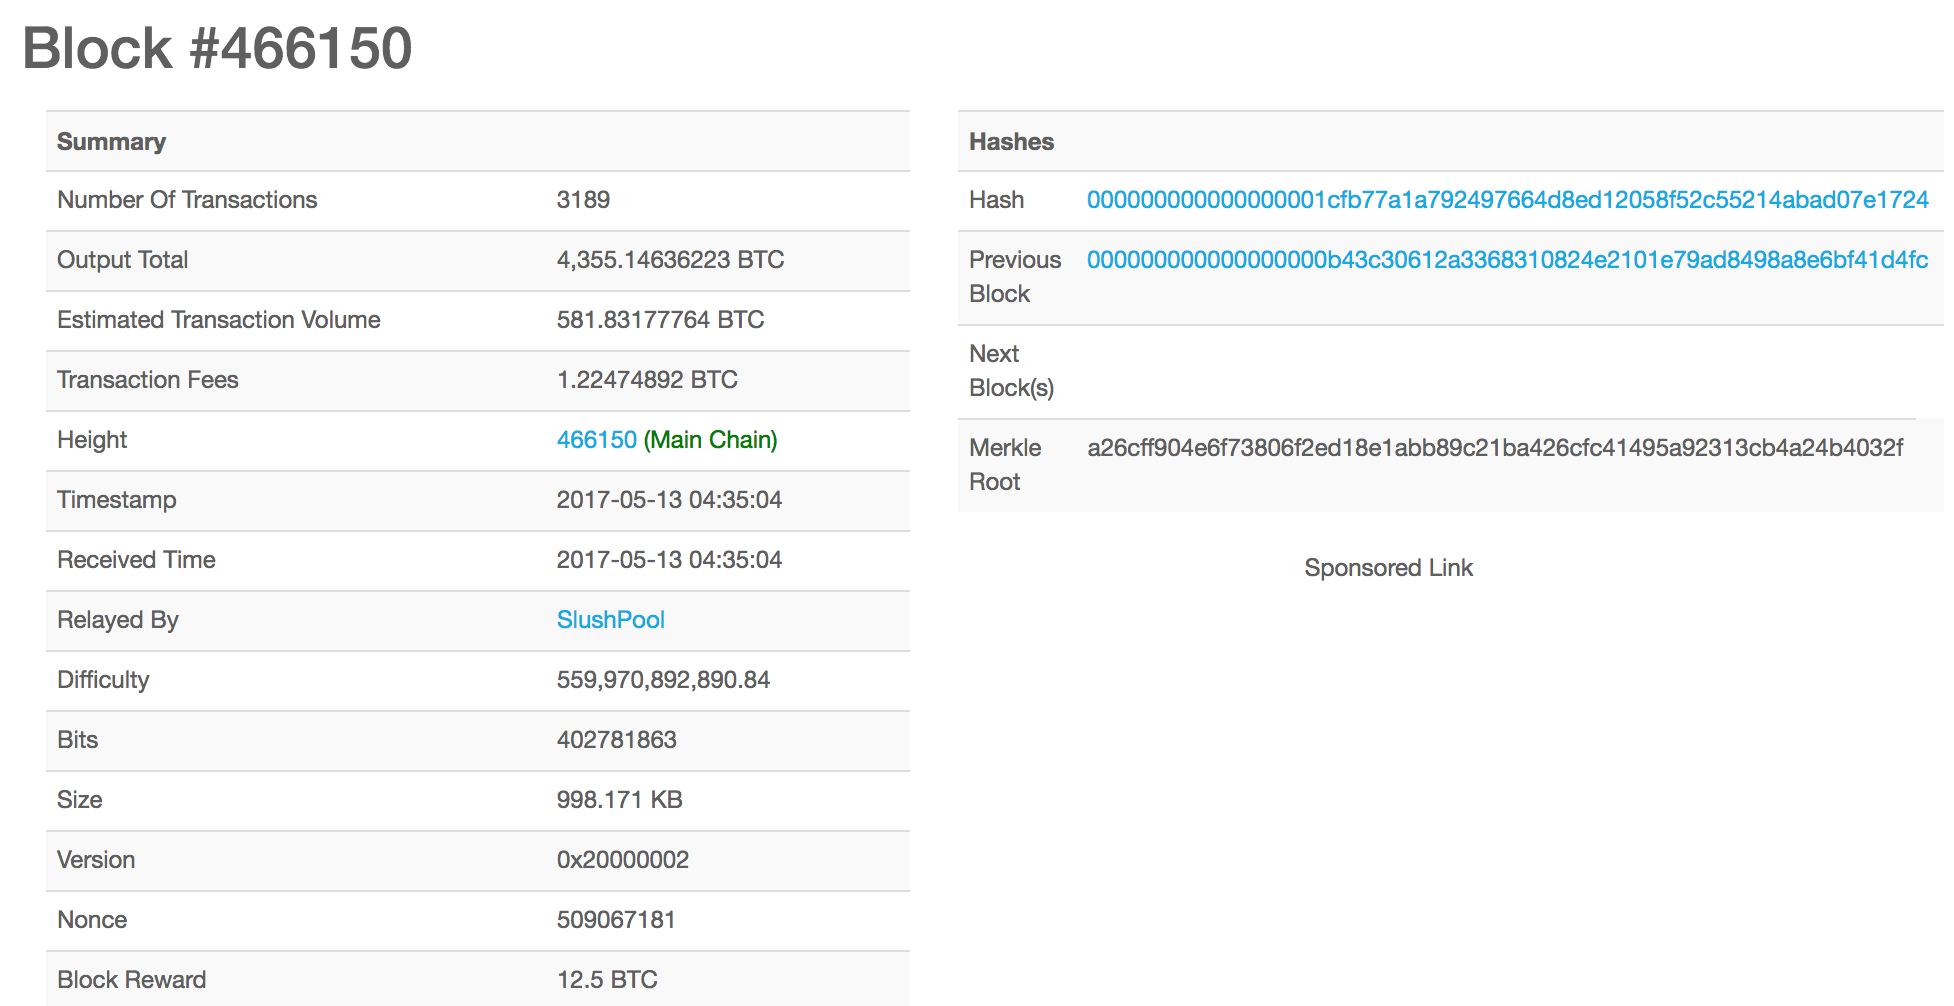Click the Size value 998.171 KB

(x=619, y=800)
